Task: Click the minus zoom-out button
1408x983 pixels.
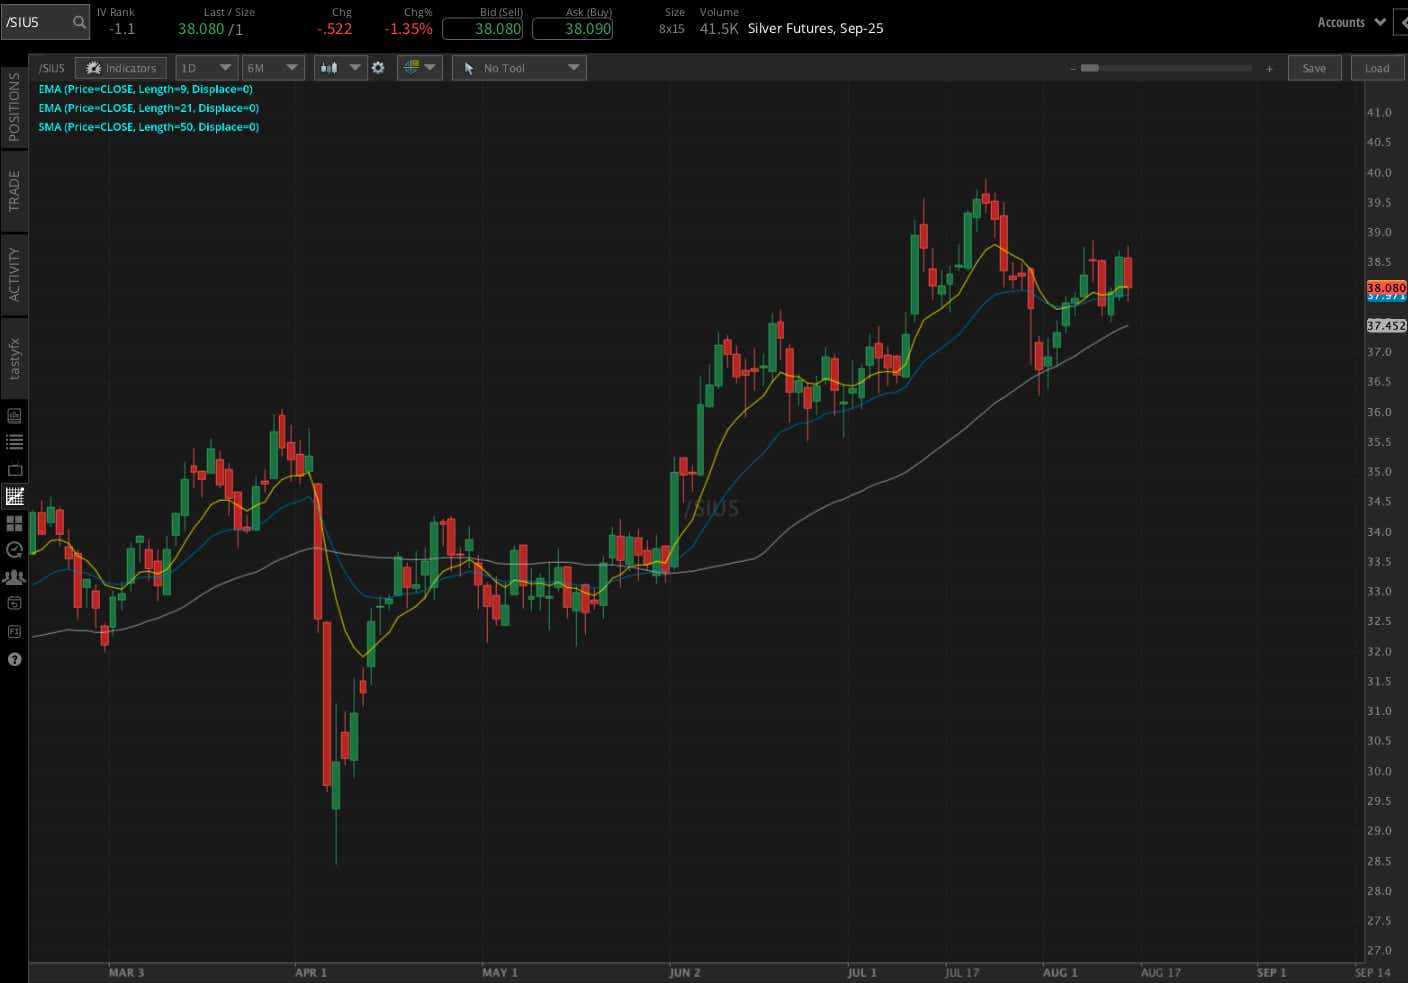Action: [x=1072, y=68]
